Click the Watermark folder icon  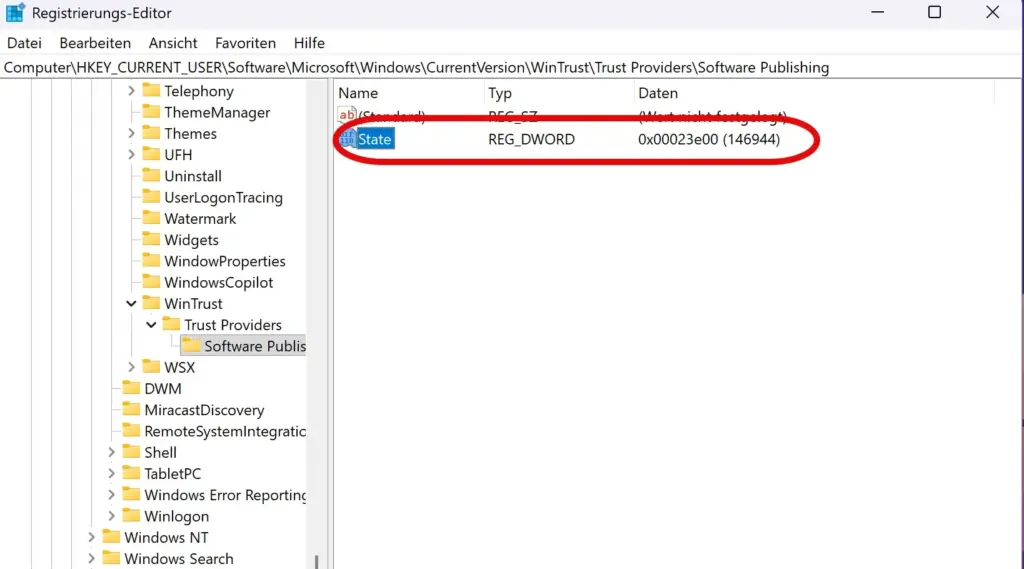(151, 218)
